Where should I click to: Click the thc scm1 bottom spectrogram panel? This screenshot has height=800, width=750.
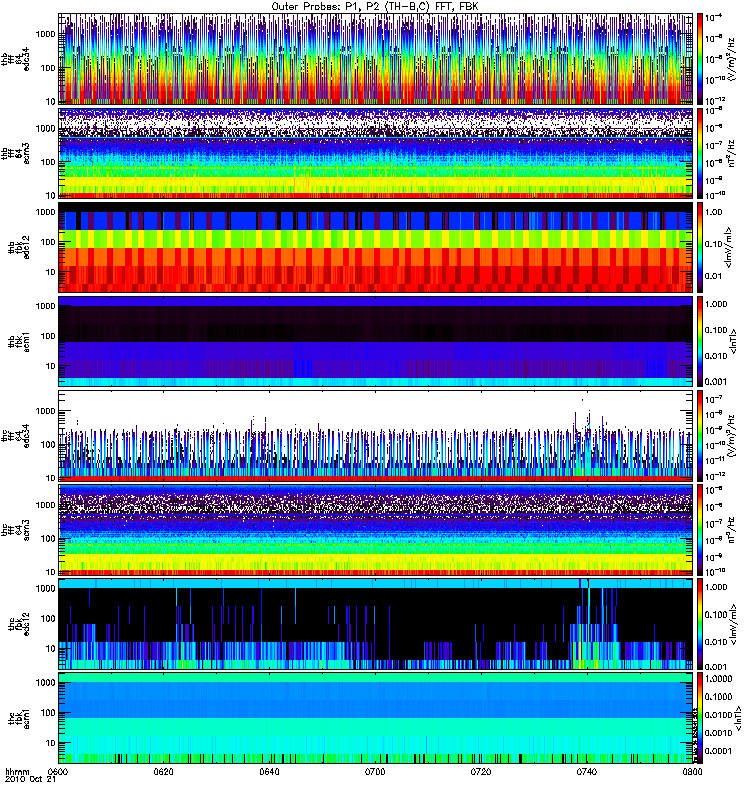pyautogui.click(x=376, y=718)
